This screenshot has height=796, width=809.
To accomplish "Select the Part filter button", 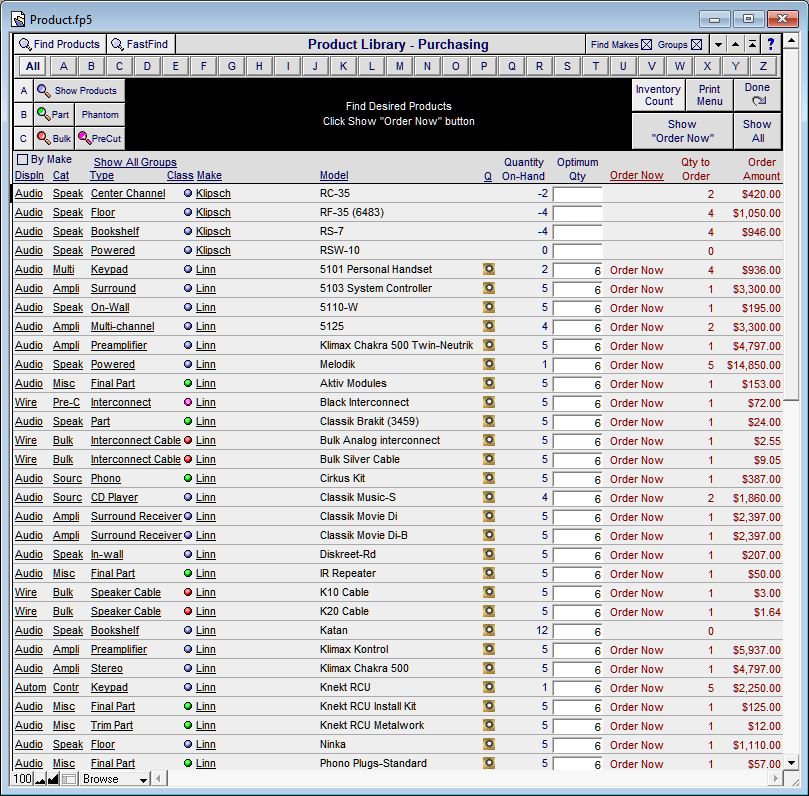I will coord(54,115).
